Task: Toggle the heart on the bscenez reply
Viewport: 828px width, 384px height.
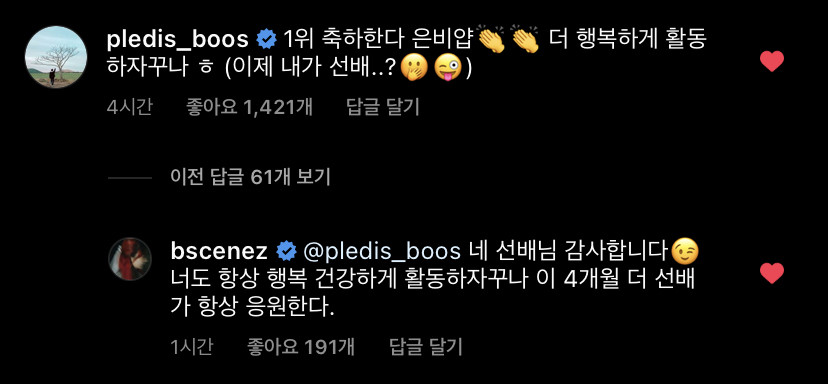Action: pos(771,273)
